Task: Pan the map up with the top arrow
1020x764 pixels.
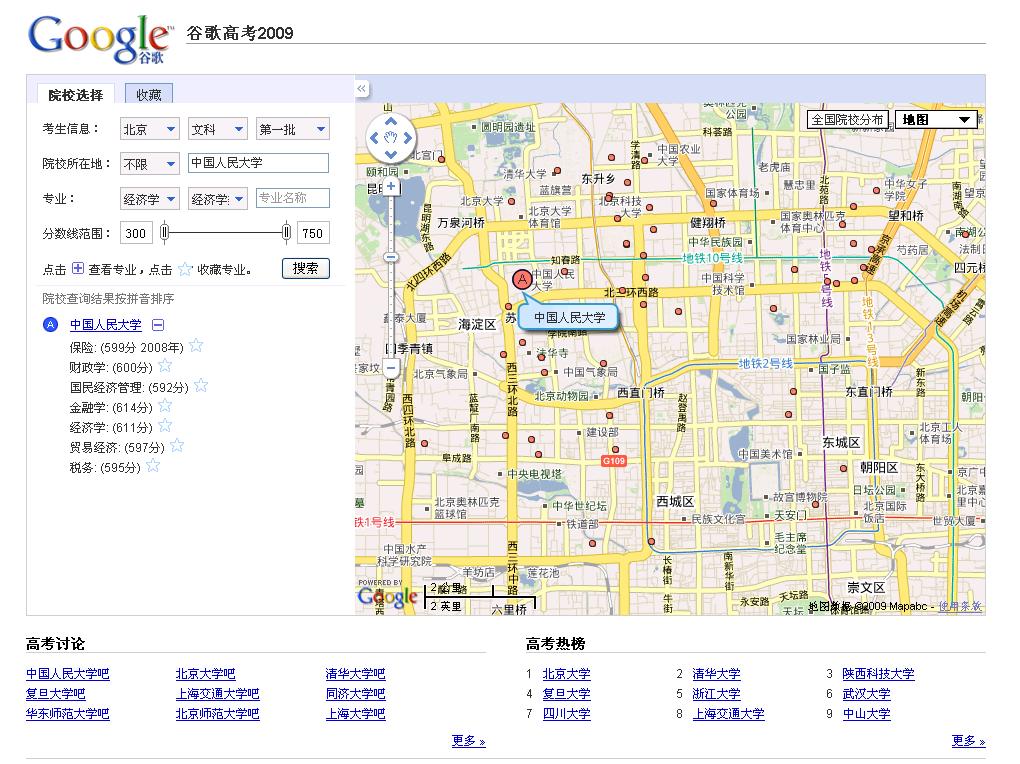Action: point(391,122)
